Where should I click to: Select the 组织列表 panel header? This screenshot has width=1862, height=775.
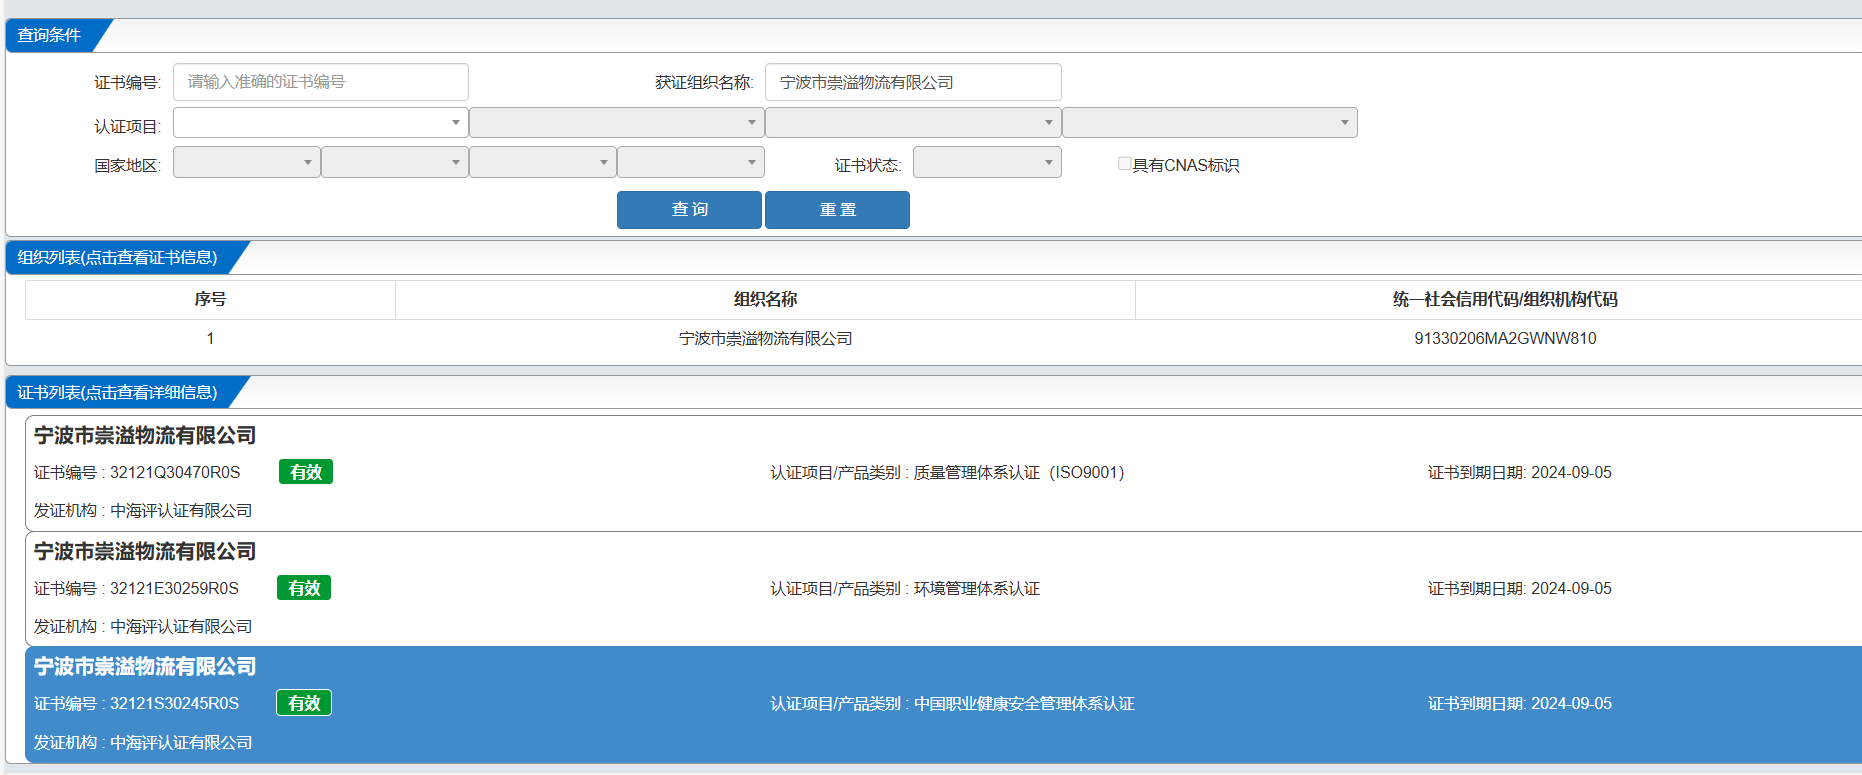tap(117, 258)
